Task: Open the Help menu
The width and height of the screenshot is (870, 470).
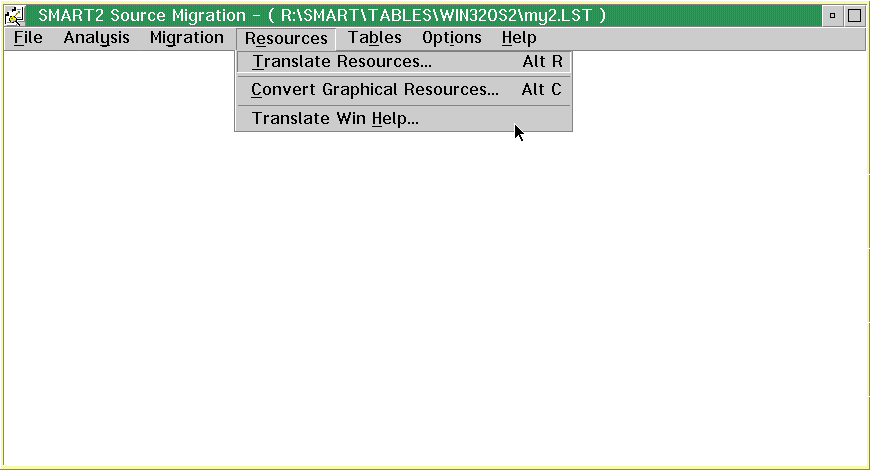Action: pos(519,38)
